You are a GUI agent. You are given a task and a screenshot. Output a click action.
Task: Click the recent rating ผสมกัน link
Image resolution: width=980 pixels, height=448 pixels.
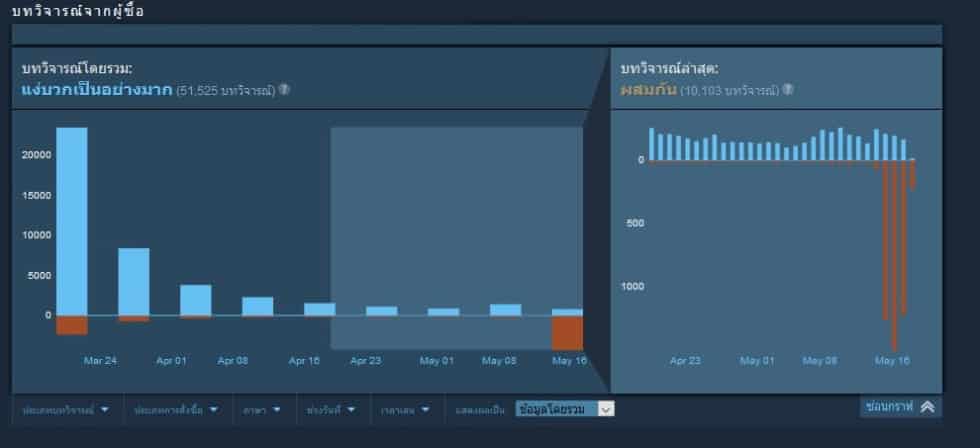coord(648,89)
